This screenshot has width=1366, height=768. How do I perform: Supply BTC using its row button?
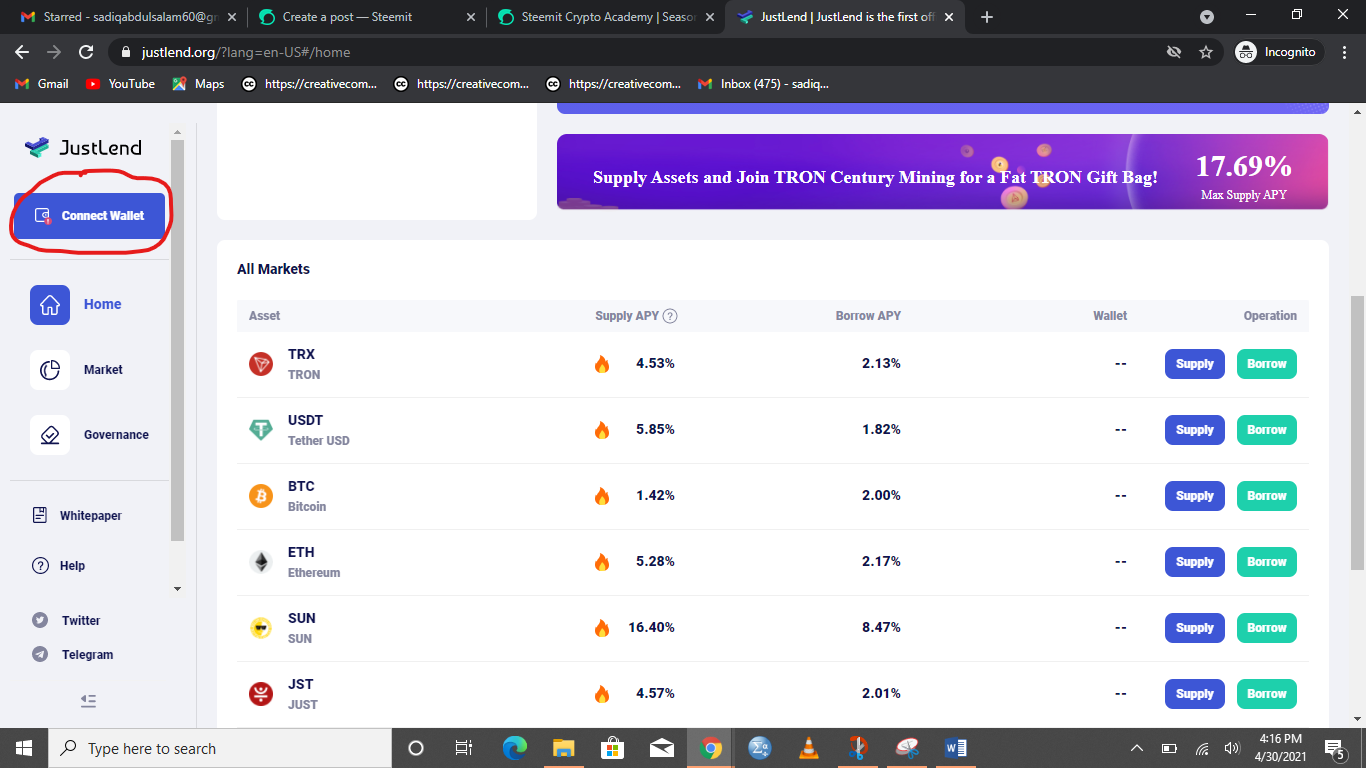coord(1195,496)
